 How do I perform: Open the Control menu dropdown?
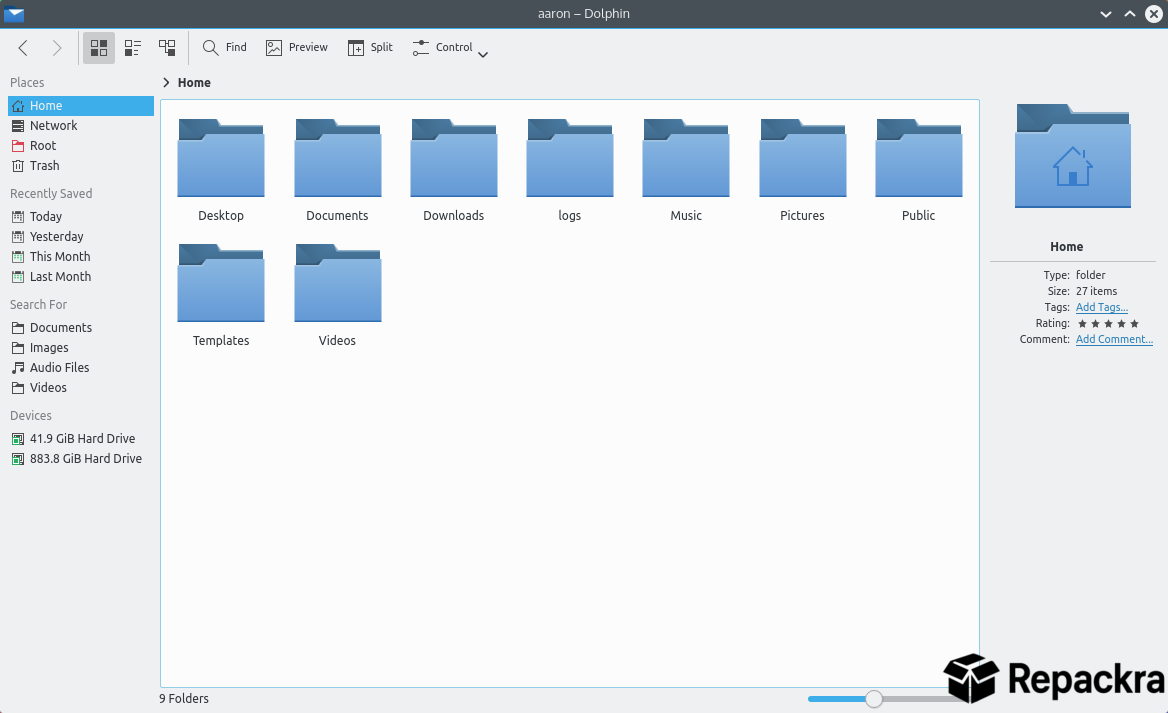point(450,48)
